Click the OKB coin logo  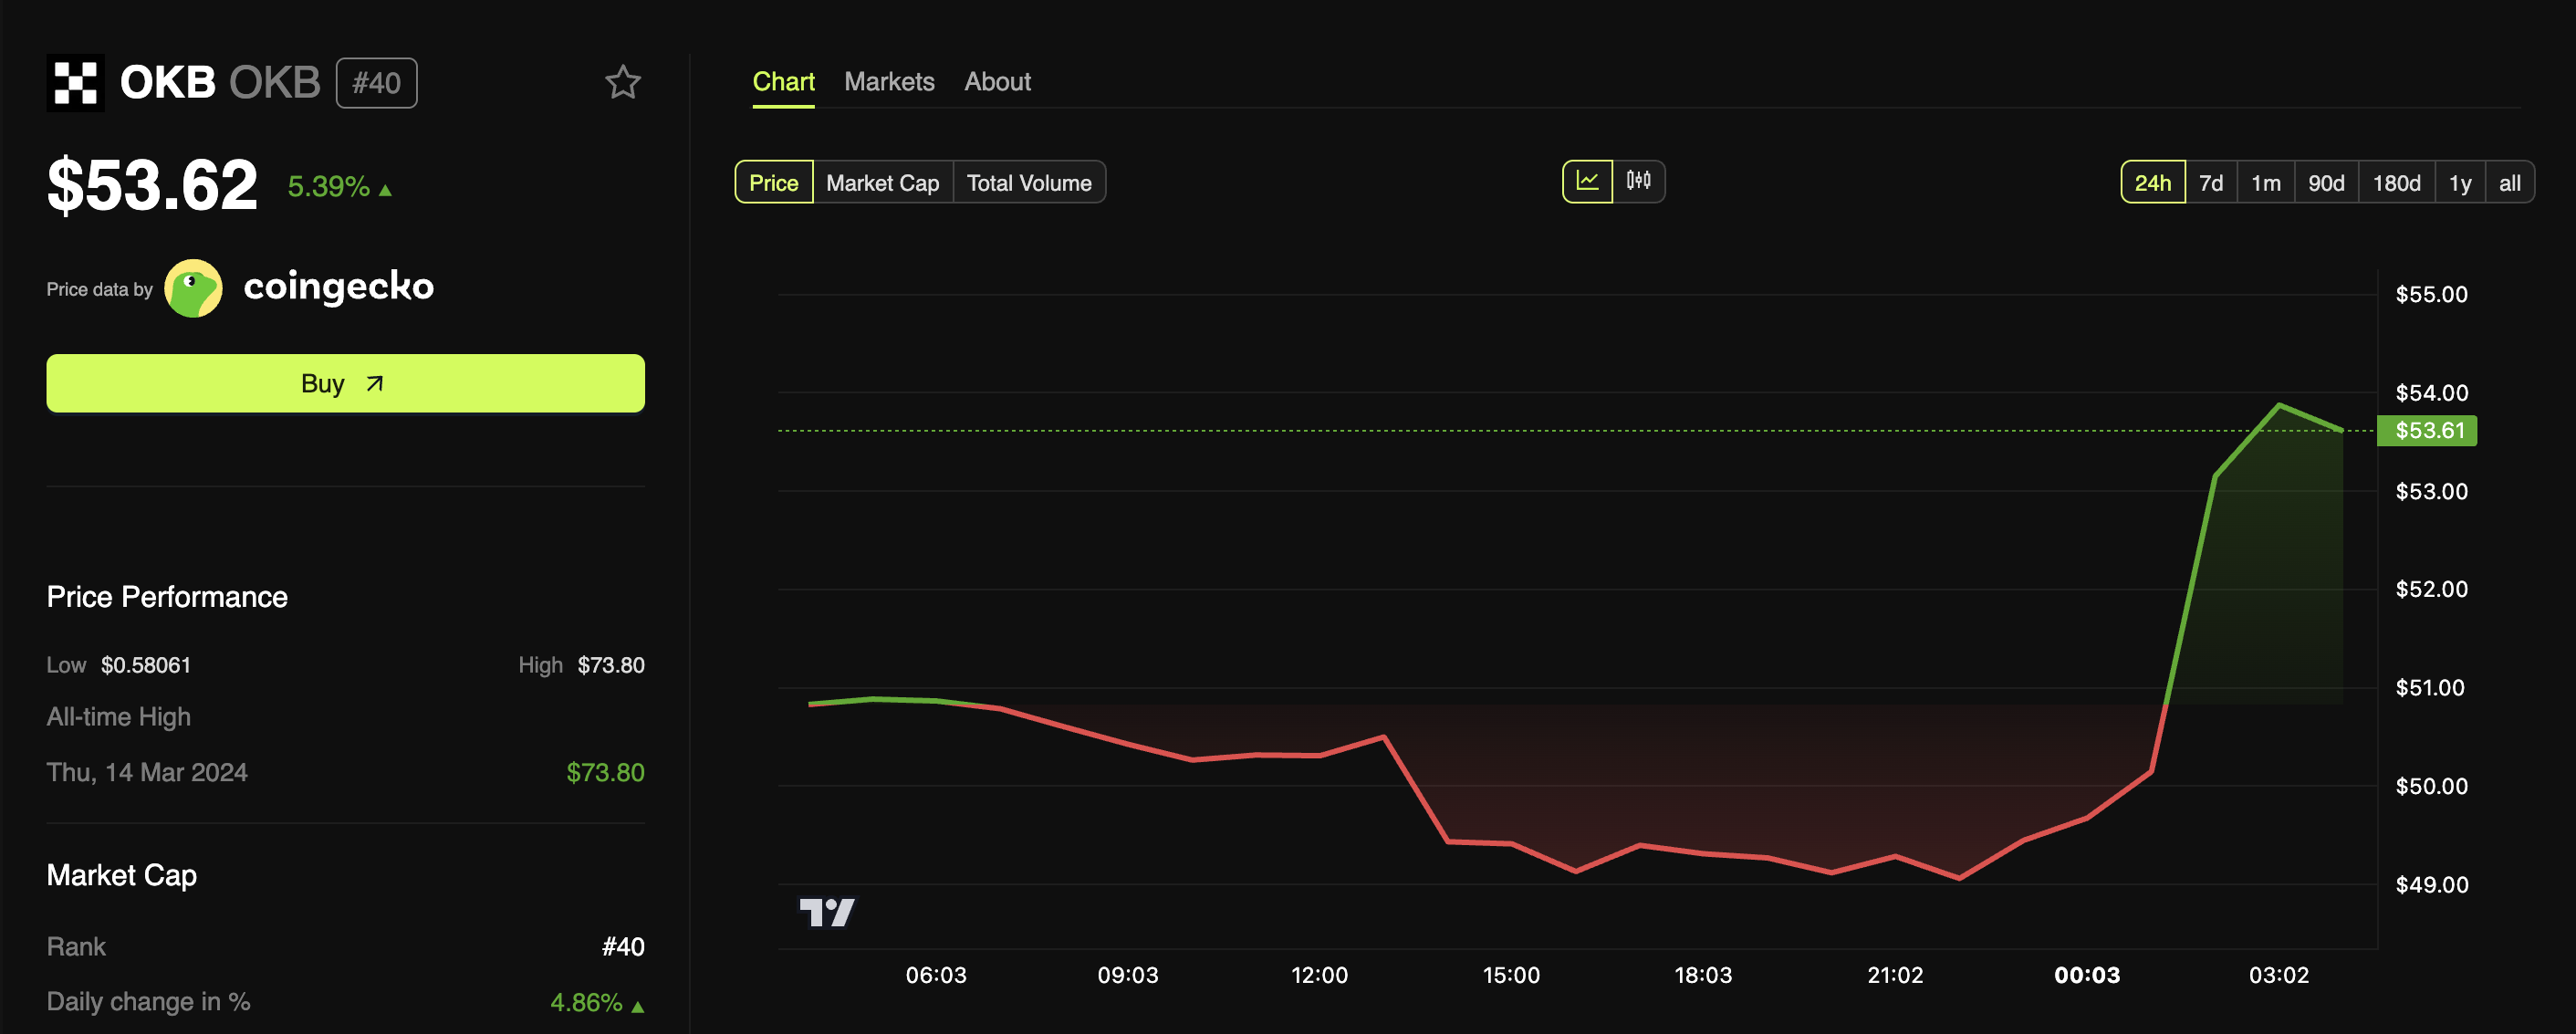click(x=75, y=82)
